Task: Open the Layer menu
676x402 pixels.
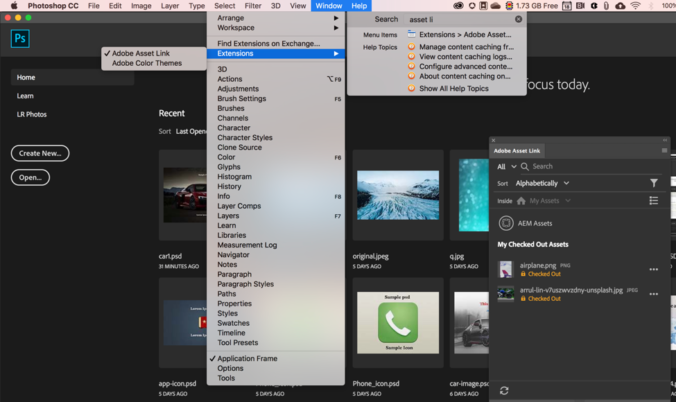Action: [170, 6]
